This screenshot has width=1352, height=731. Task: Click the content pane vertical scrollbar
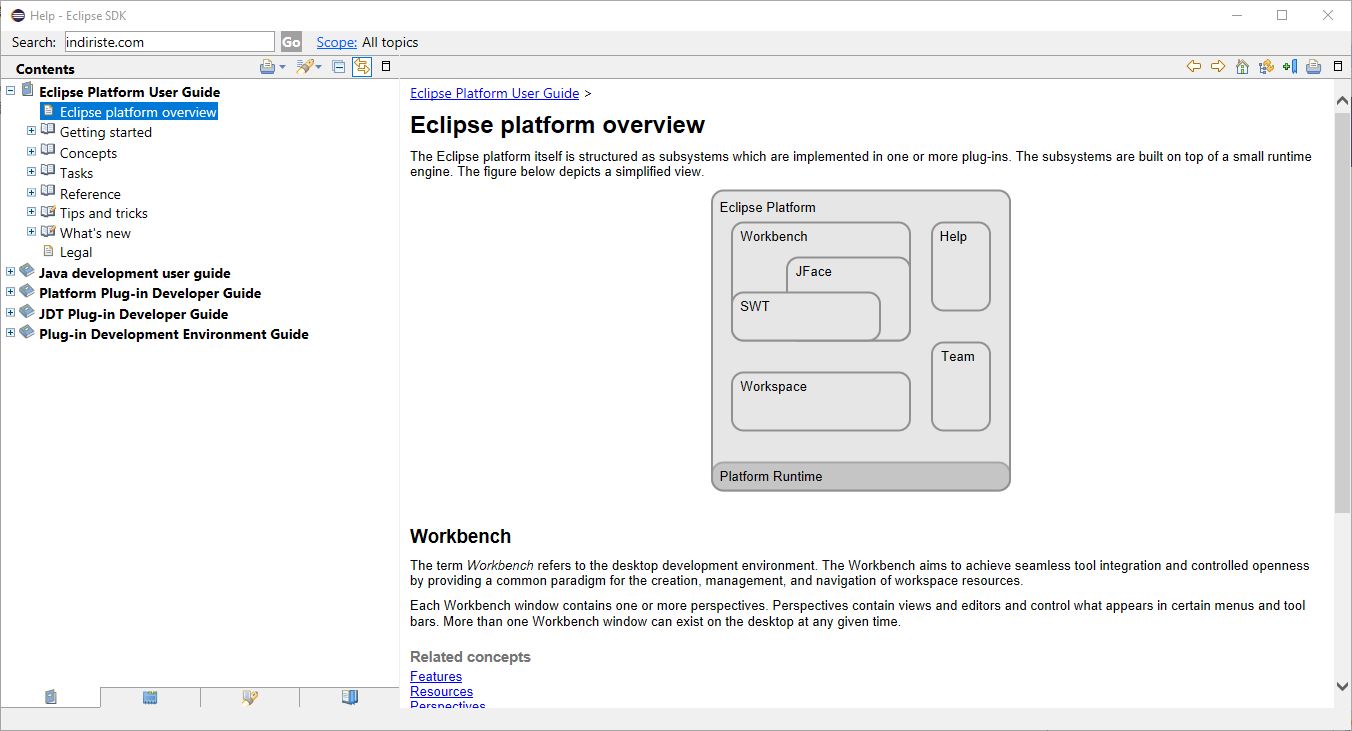(x=1342, y=312)
